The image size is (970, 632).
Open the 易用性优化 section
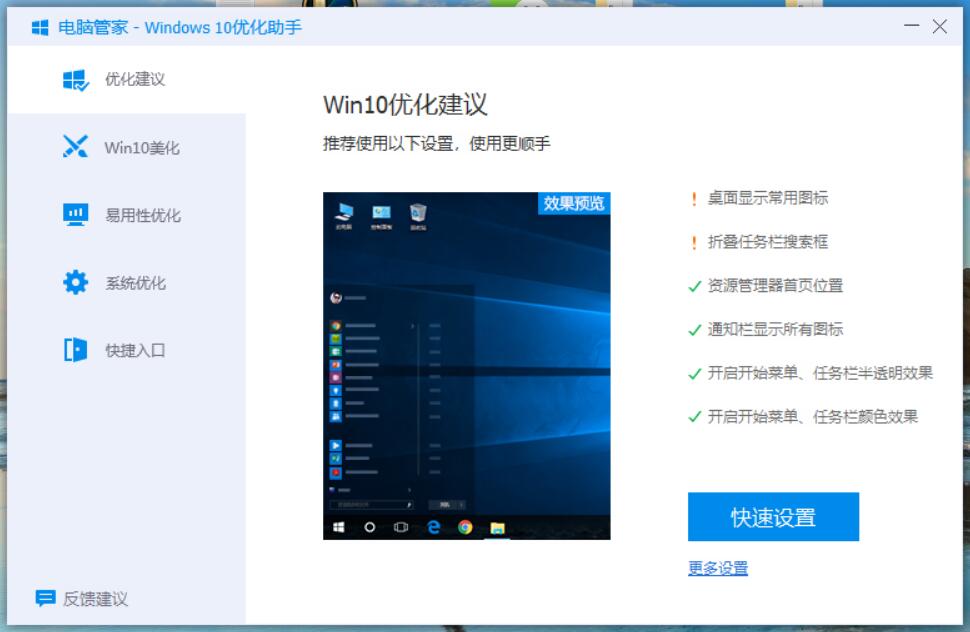[127, 215]
